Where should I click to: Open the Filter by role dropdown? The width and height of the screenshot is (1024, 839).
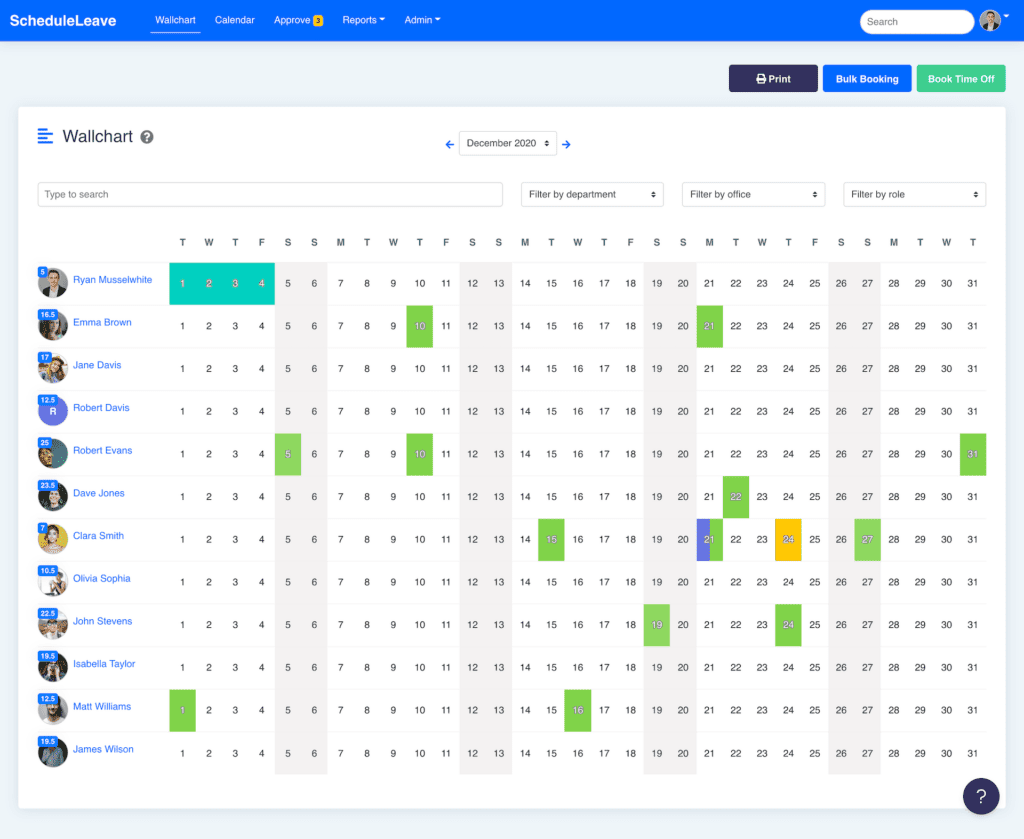(914, 194)
